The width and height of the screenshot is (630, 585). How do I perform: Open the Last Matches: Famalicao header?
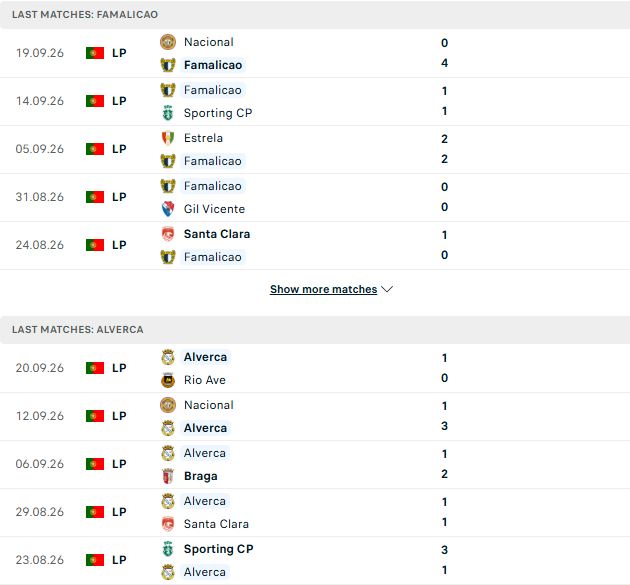point(315,14)
